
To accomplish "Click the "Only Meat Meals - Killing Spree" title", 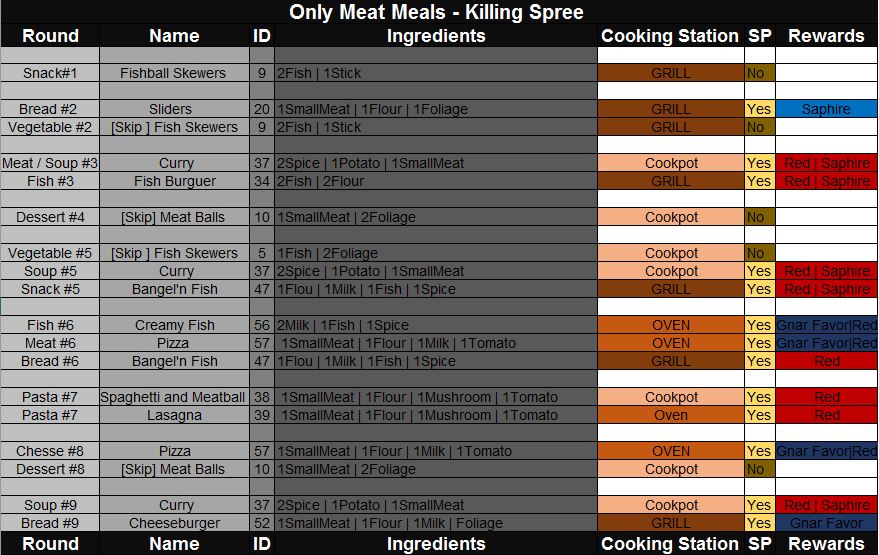I will point(436,12).
